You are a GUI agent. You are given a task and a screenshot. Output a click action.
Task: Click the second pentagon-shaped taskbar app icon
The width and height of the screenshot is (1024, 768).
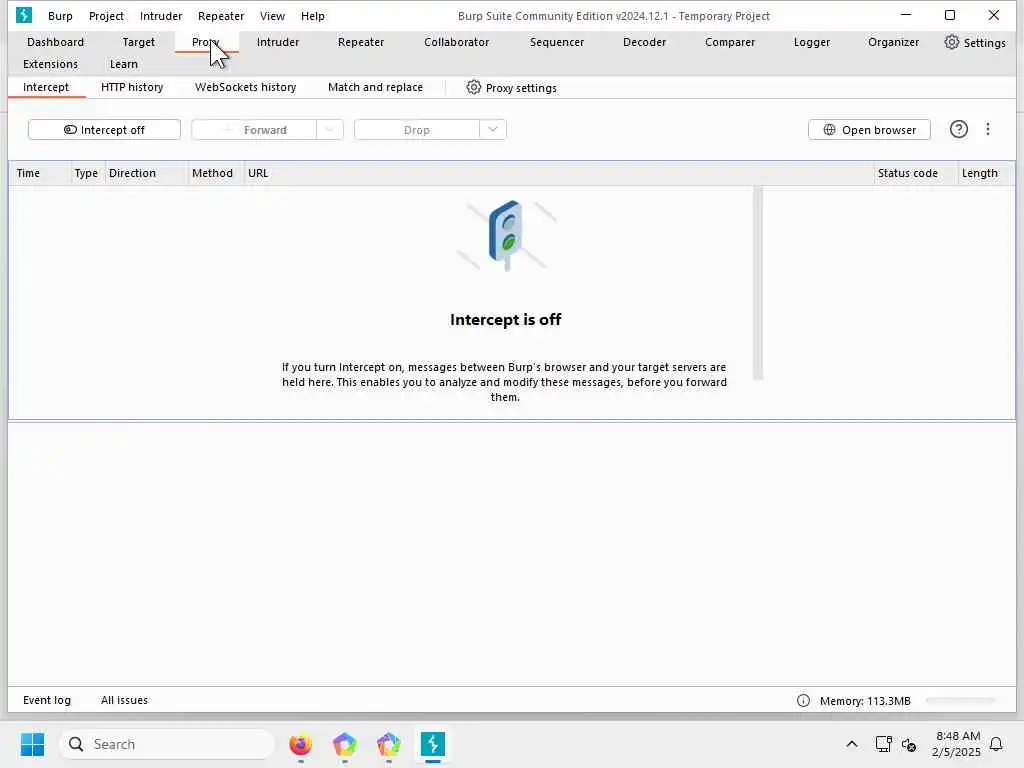[389, 744]
